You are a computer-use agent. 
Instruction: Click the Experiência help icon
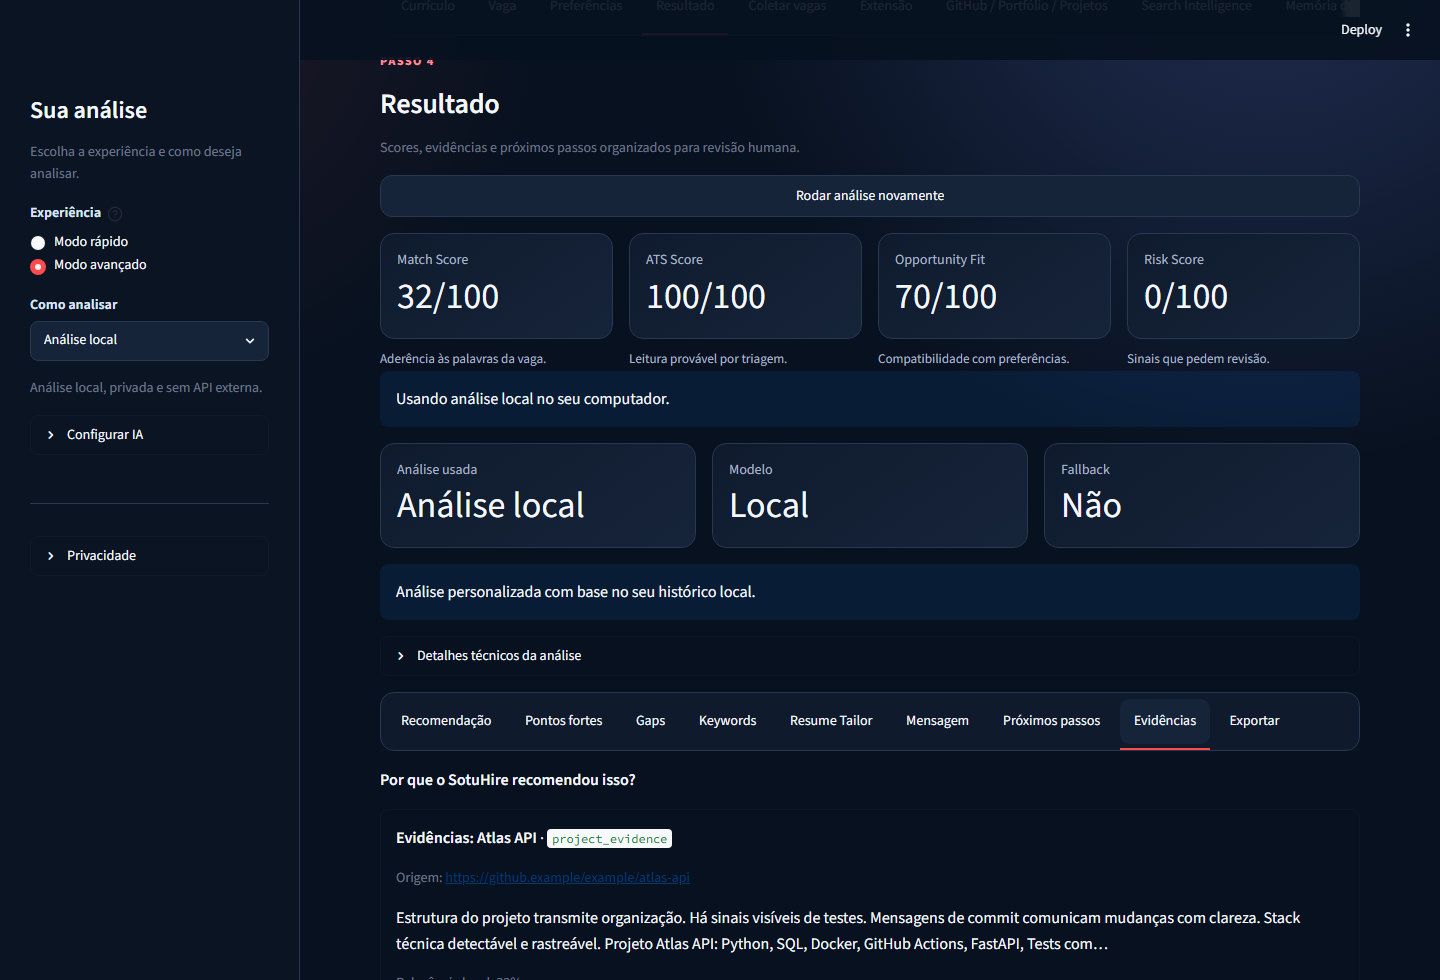pyautogui.click(x=115, y=213)
